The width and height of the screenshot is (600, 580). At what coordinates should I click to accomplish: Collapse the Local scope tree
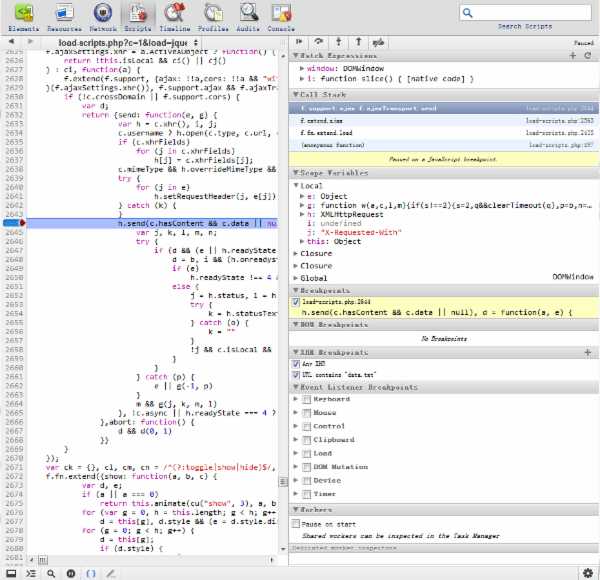point(296,186)
